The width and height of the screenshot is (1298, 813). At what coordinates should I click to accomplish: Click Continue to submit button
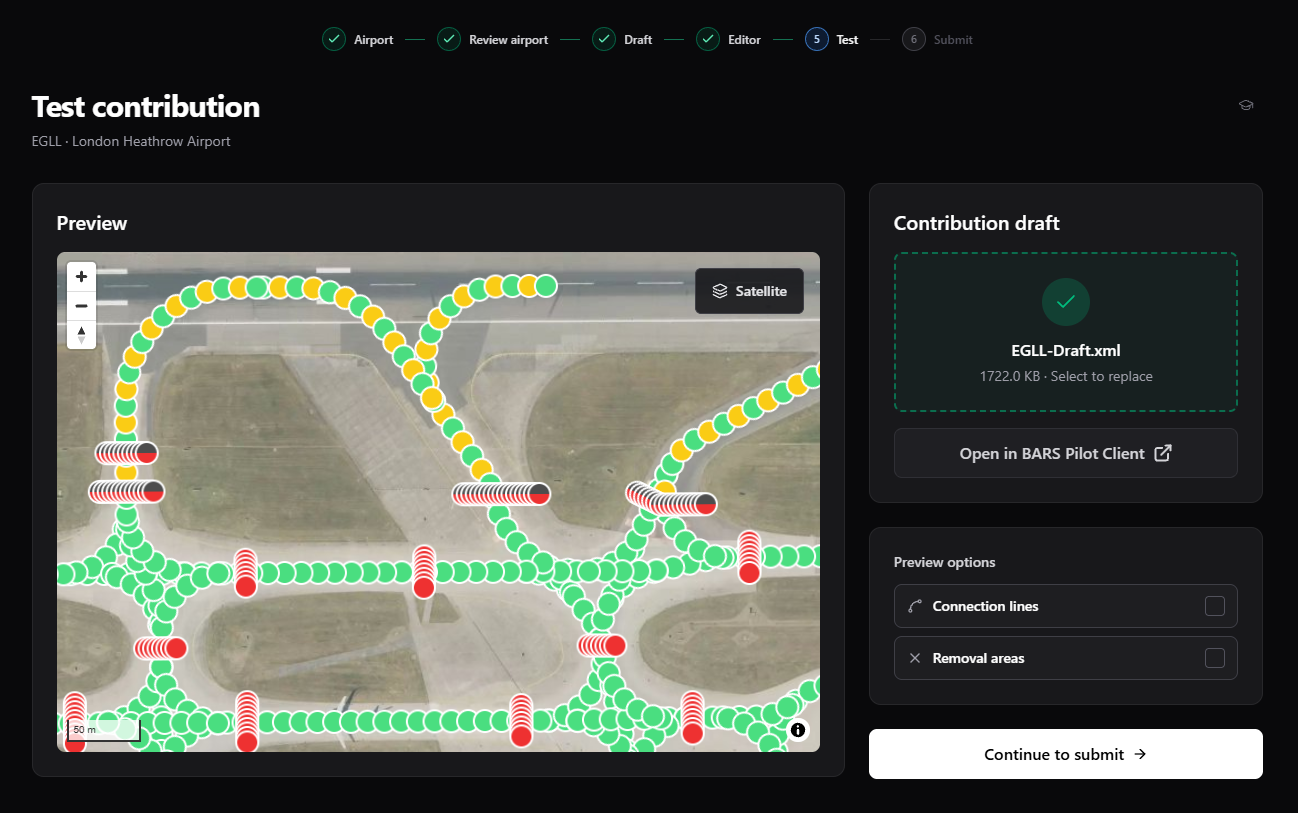click(x=1066, y=754)
